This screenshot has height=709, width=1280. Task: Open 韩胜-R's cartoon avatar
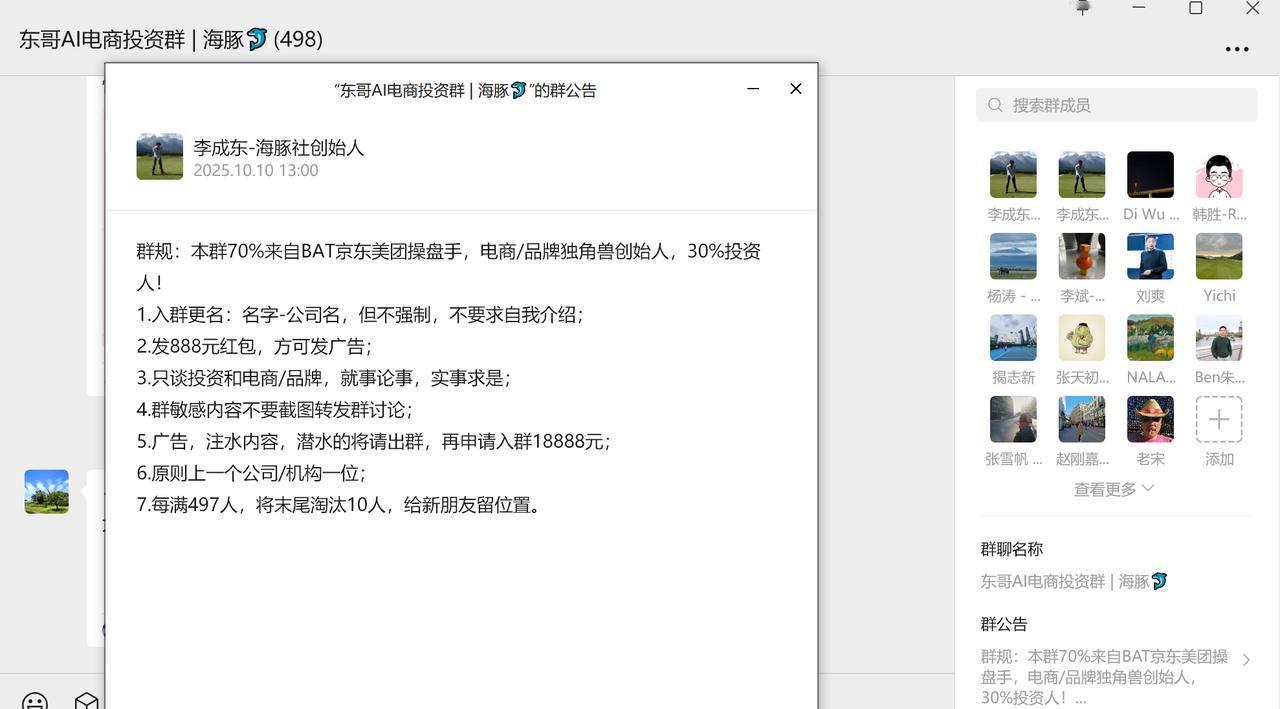[x=1218, y=173]
